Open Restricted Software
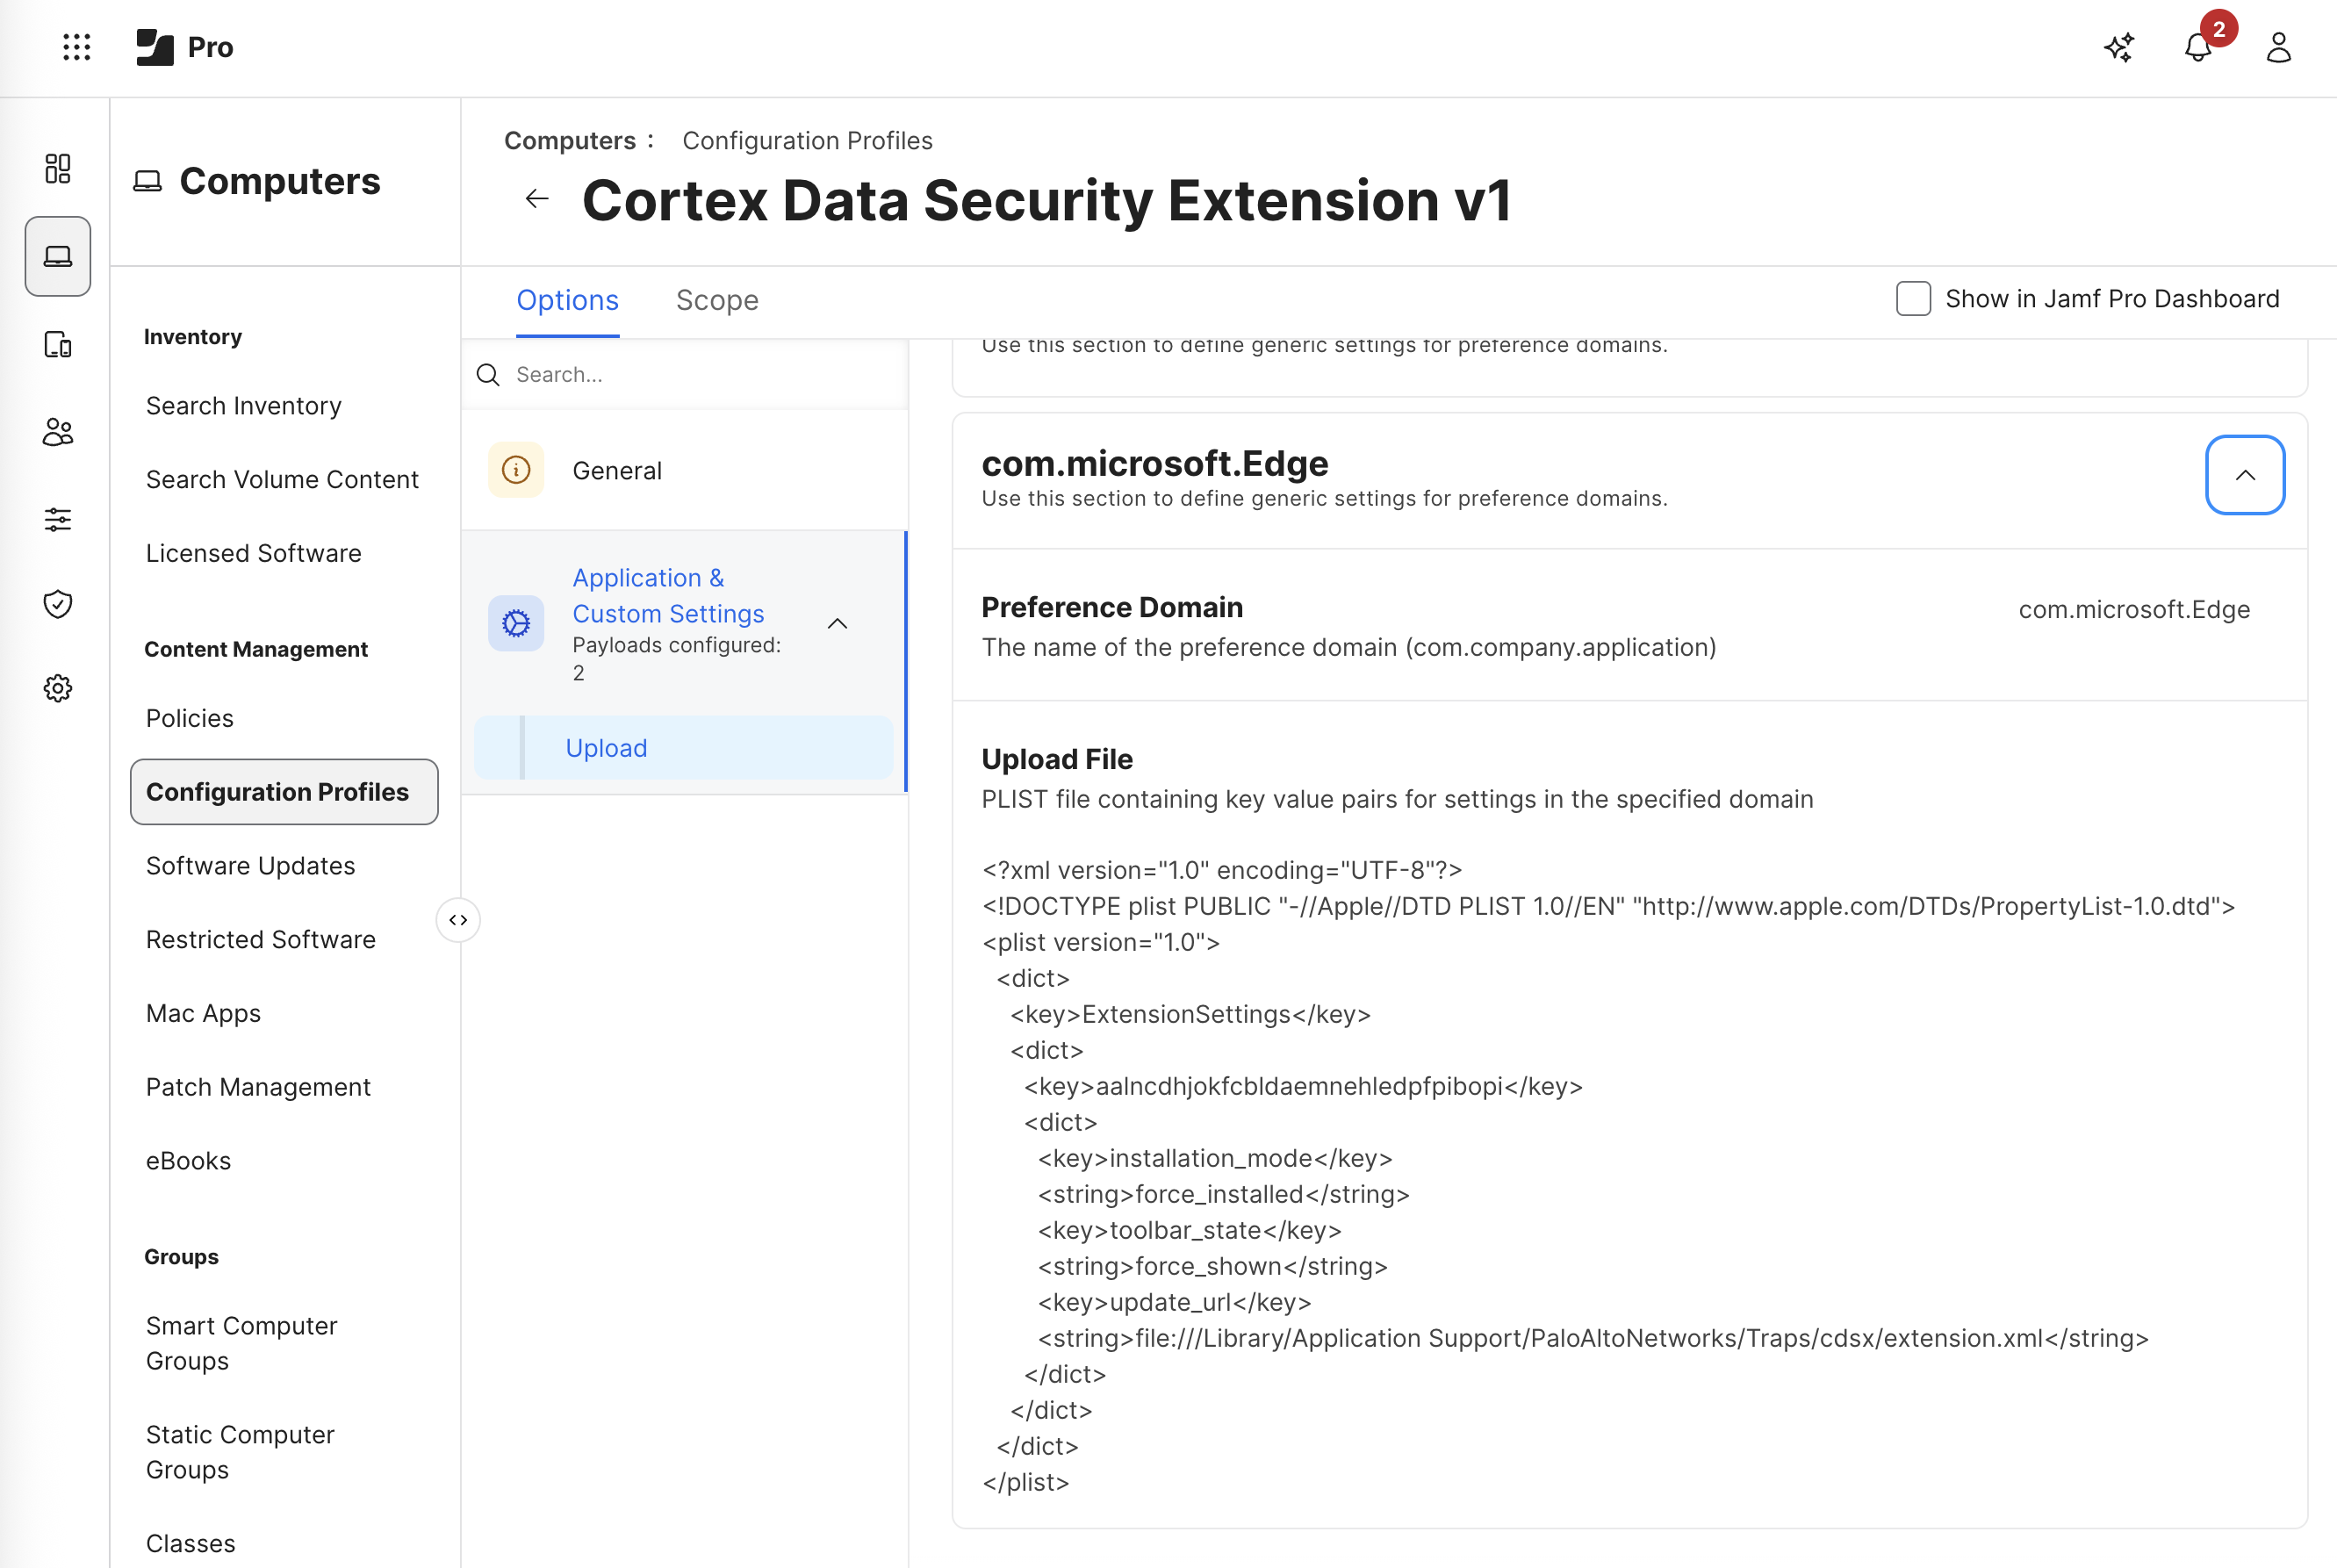2337x1568 pixels. [x=261, y=940]
